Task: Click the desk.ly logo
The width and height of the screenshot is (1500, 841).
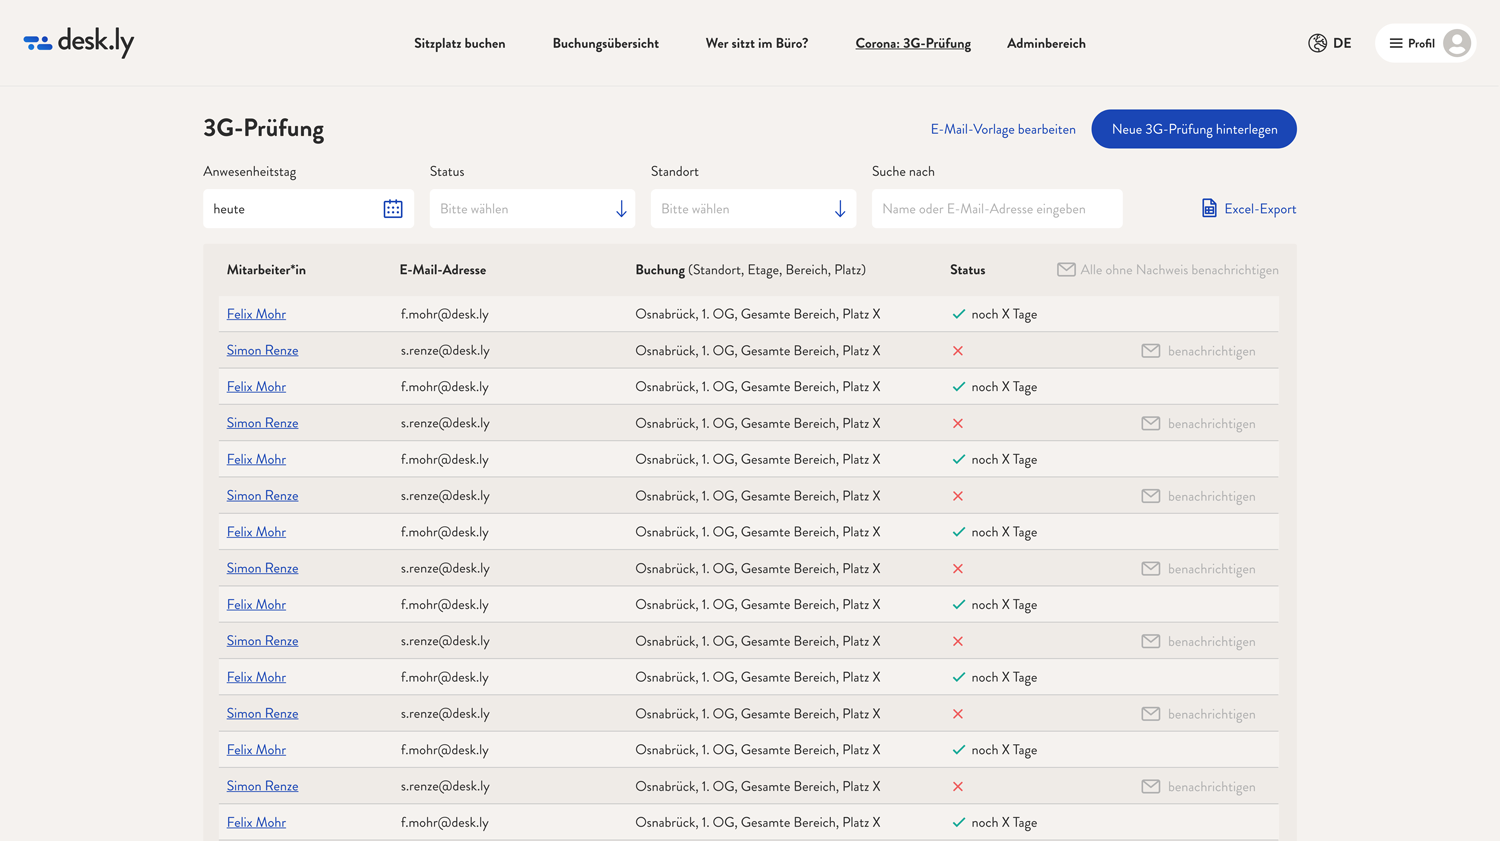Action: 79,42
